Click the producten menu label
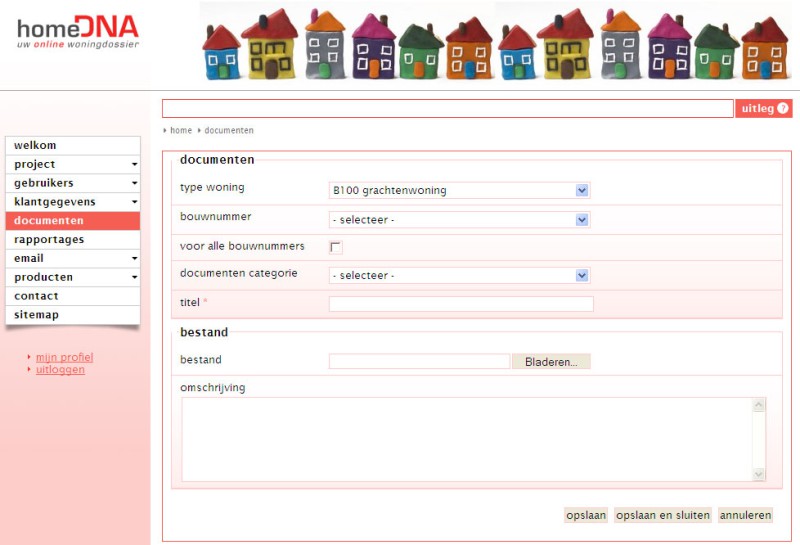The width and height of the screenshot is (800, 545). [x=43, y=278]
